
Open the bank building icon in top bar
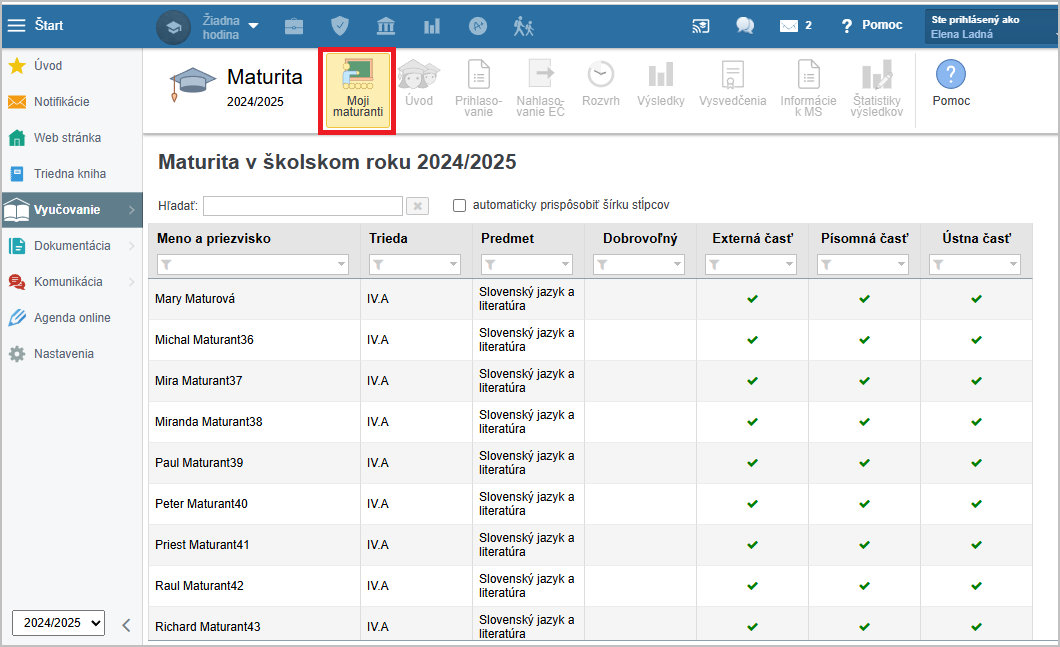tap(386, 26)
